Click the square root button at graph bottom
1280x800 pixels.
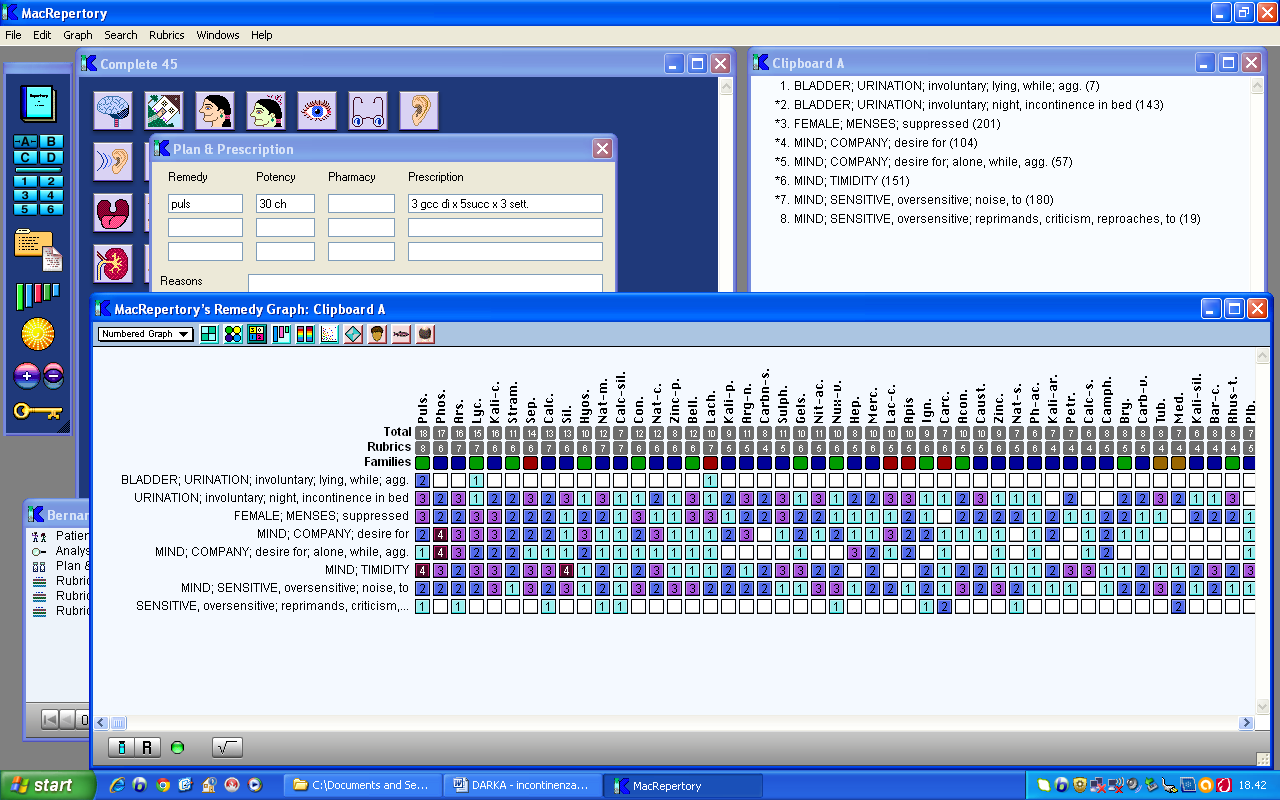point(227,747)
